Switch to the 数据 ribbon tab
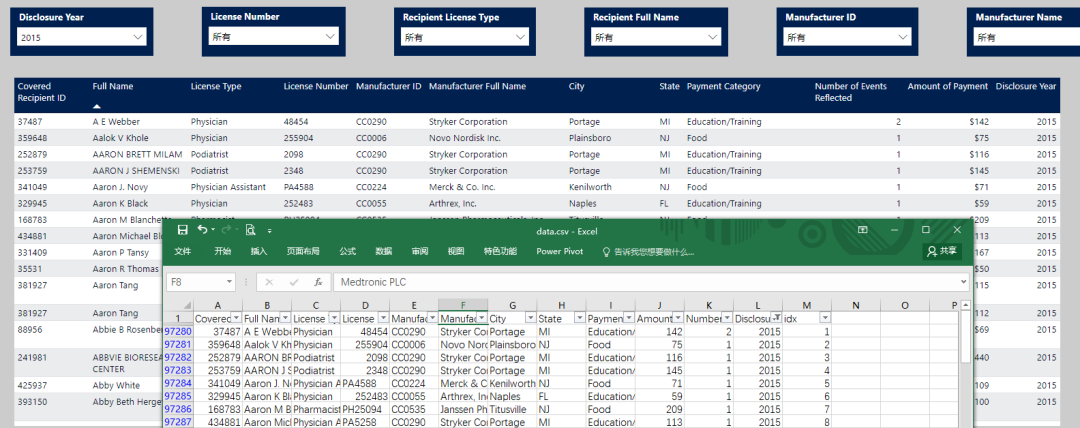 click(384, 252)
